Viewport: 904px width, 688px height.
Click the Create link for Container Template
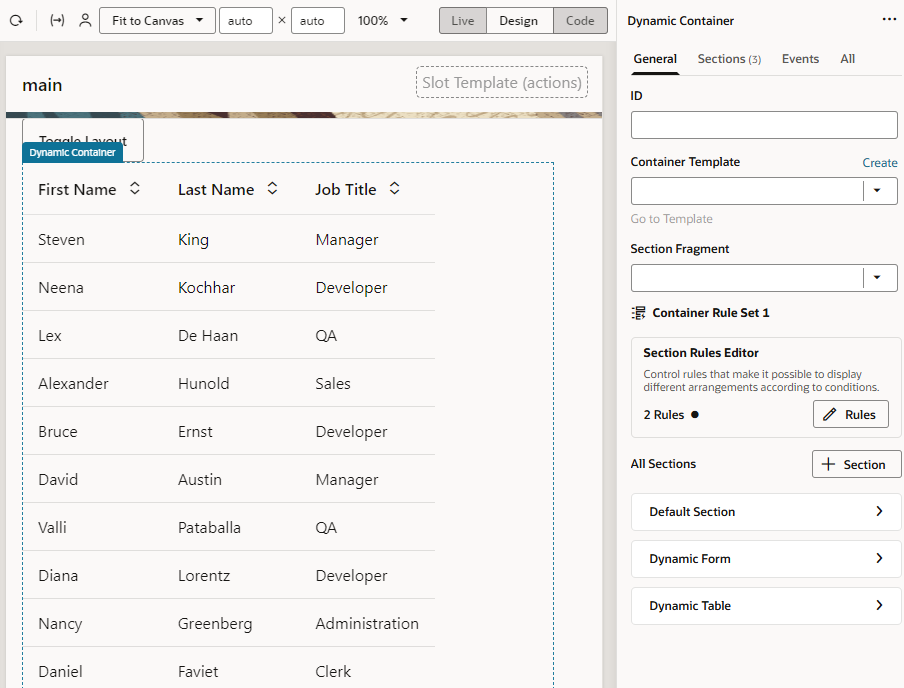[879, 163]
